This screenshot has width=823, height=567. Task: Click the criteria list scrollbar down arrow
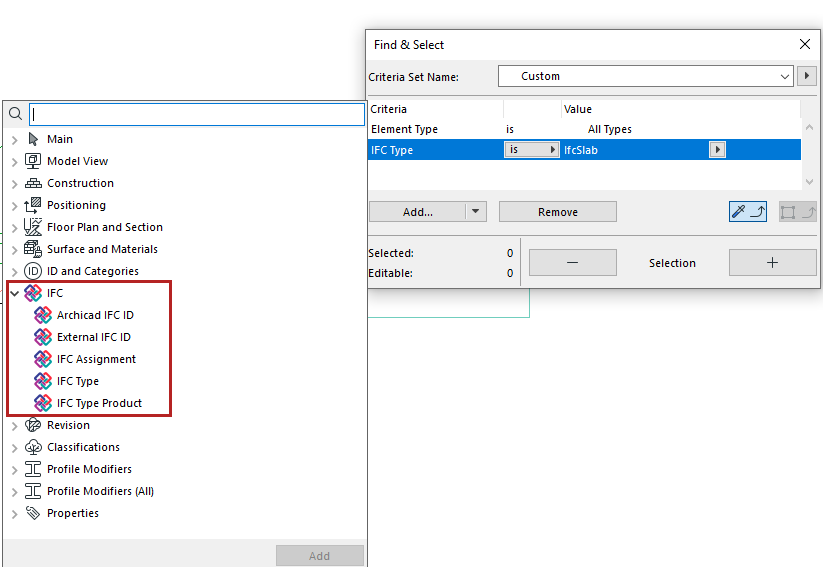pyautogui.click(x=809, y=182)
